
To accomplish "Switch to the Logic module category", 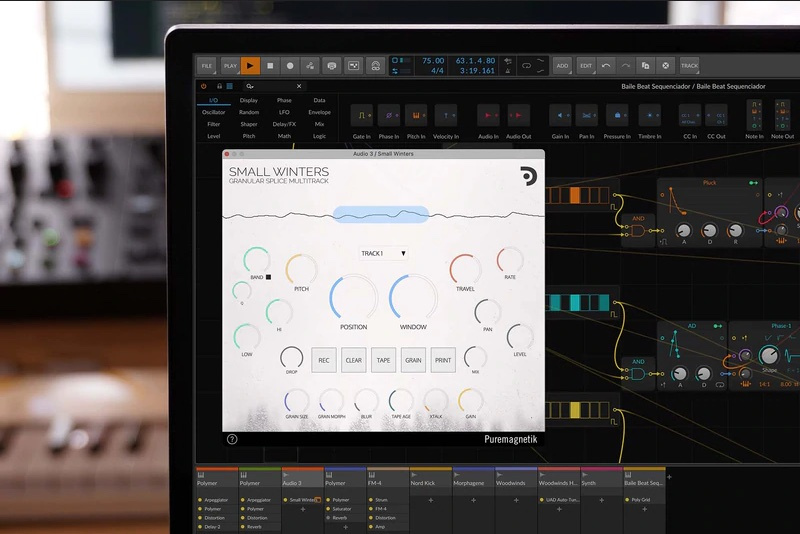I will (319, 136).
